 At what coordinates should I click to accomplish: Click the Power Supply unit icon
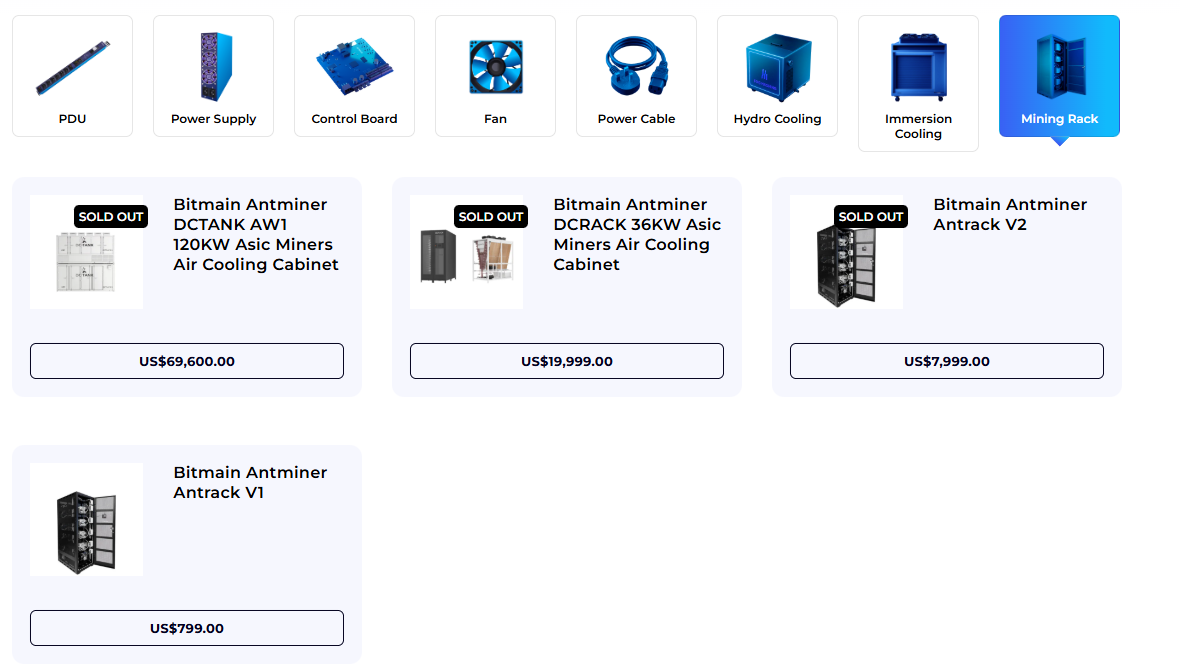[x=216, y=67]
